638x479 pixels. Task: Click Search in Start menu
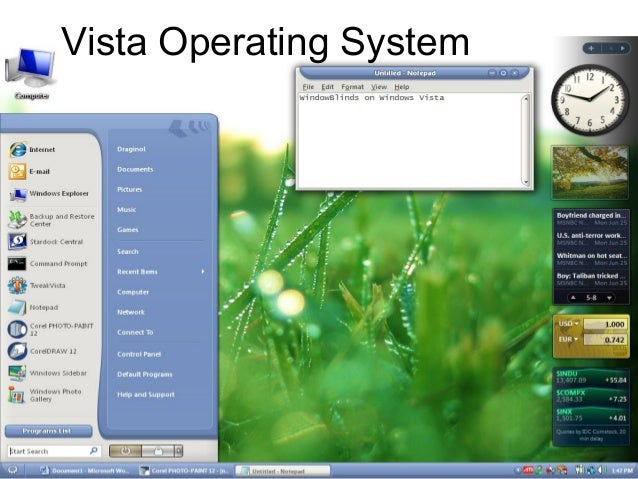coord(128,252)
